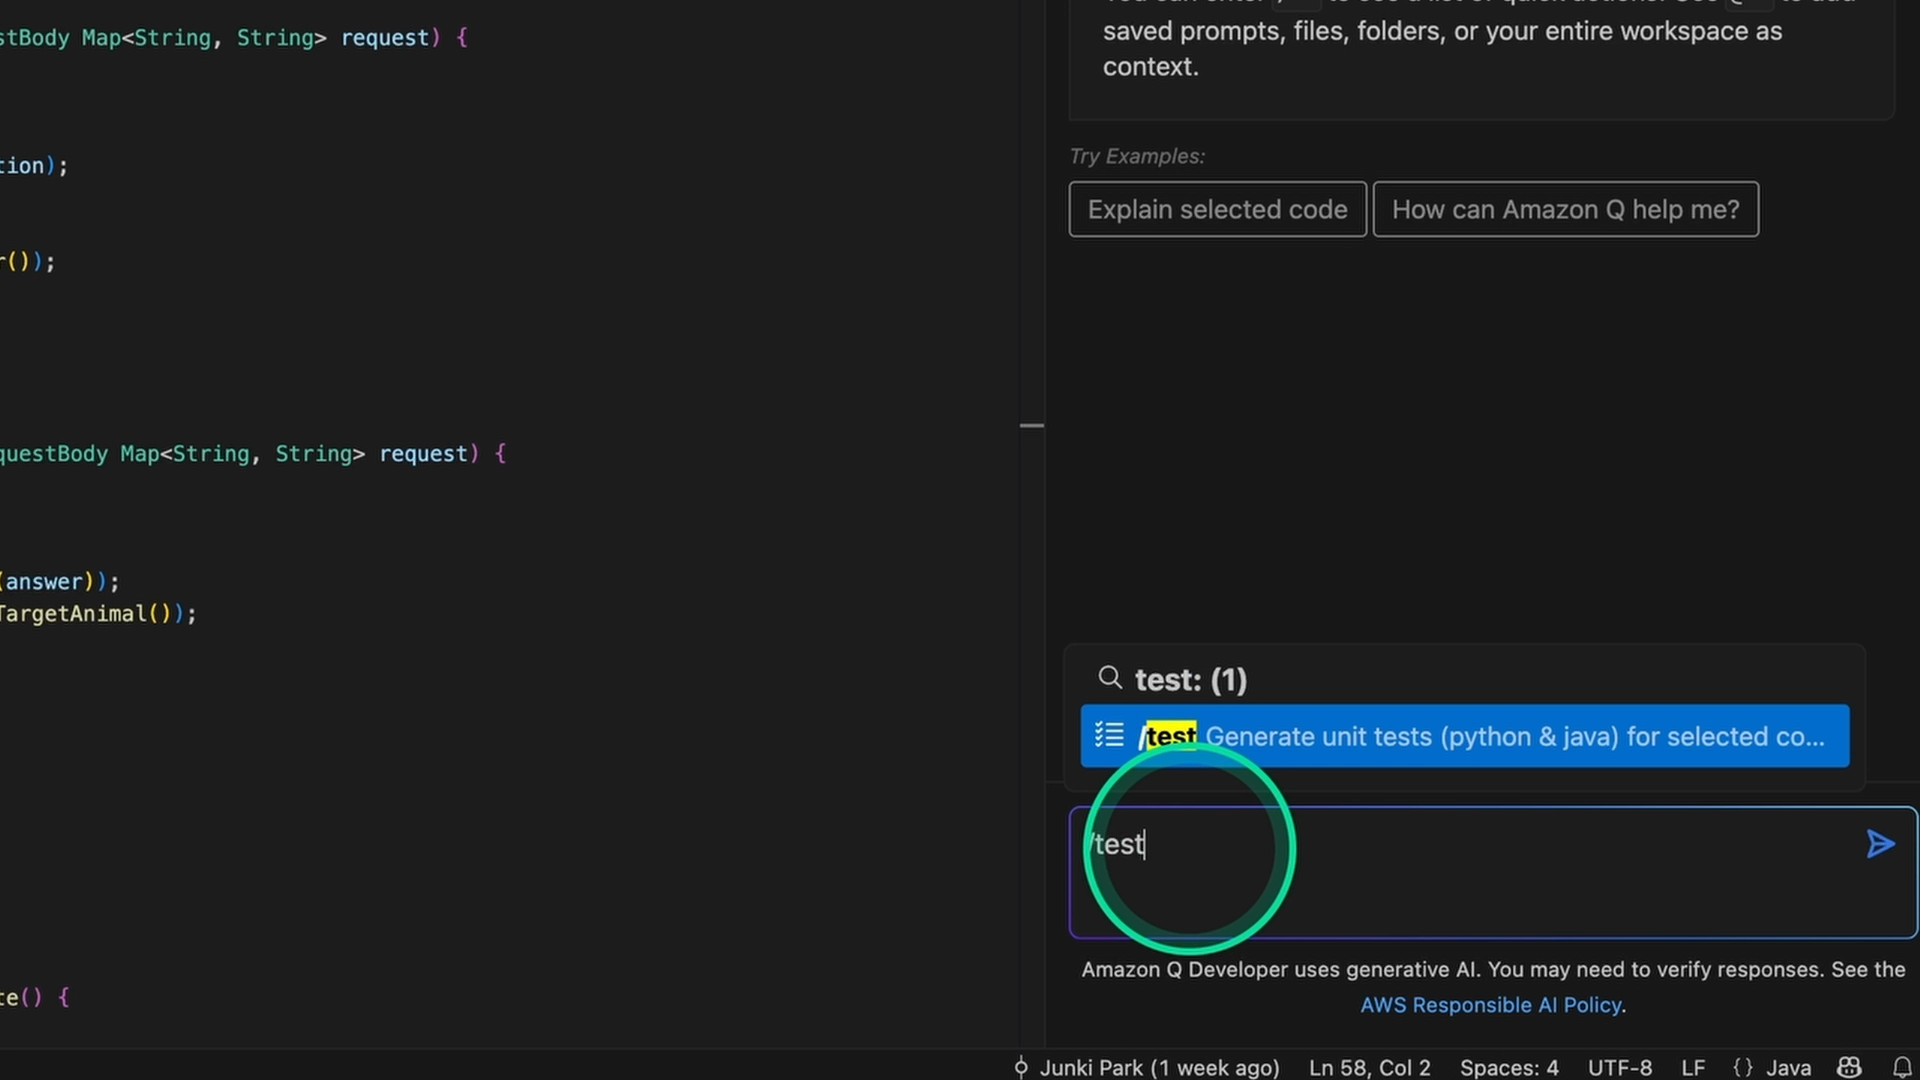Click the Copilot status bar icon

1849,1067
